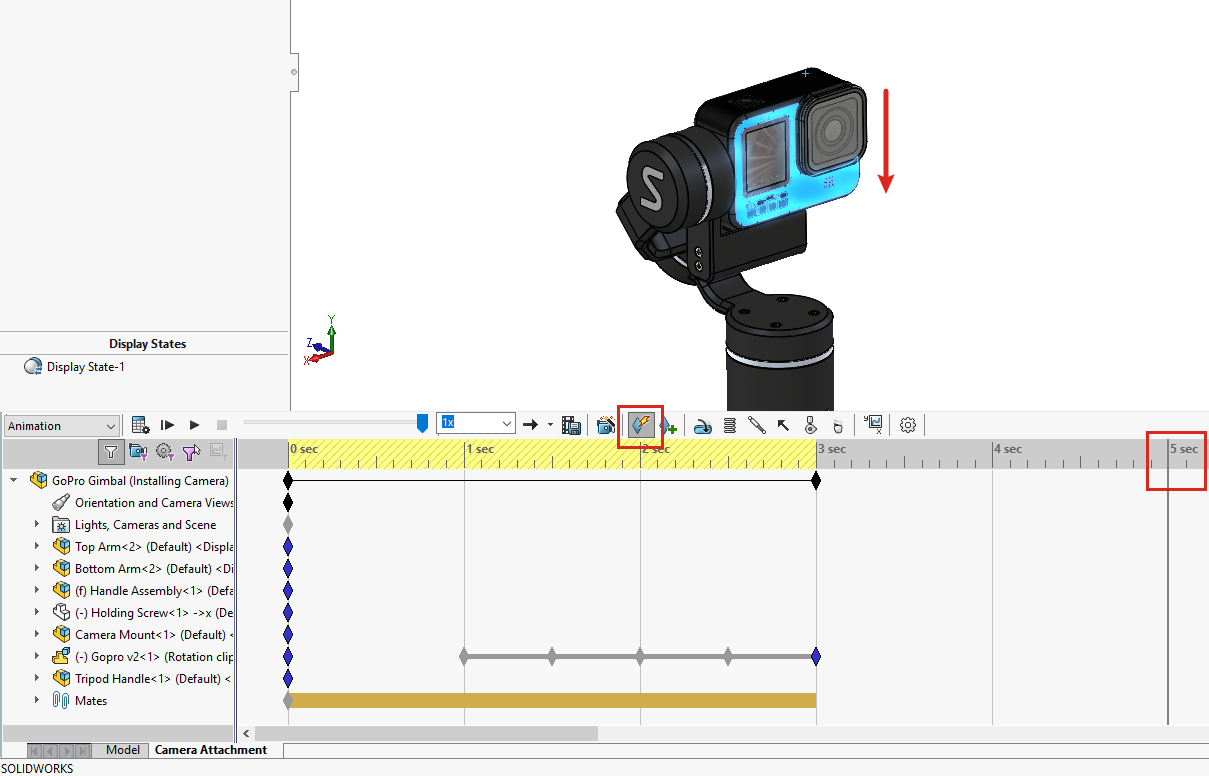Open the Save Animation dialog
Image resolution: width=1209 pixels, height=776 pixels.
pyautogui.click(x=572, y=426)
